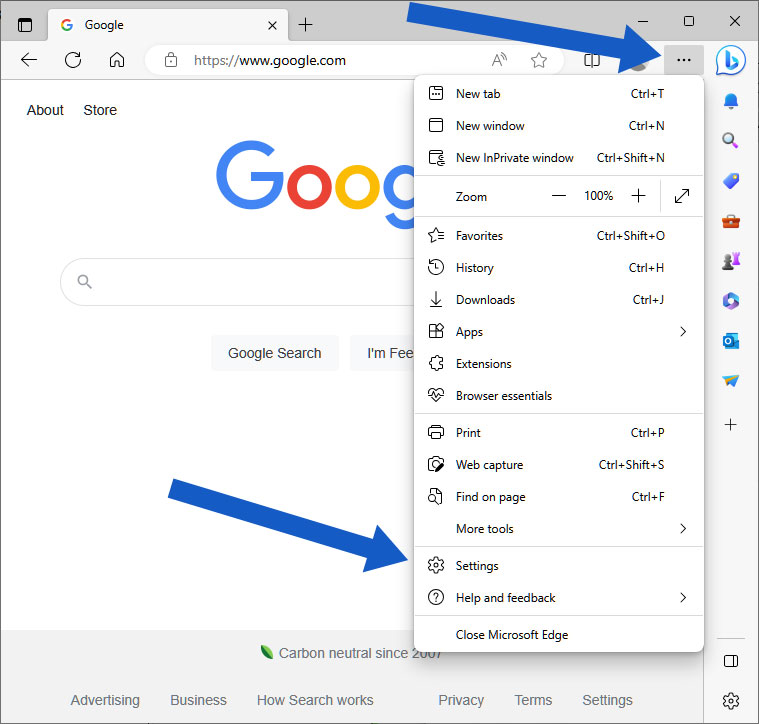
Task: Open History from the menu
Action: [x=559, y=268]
